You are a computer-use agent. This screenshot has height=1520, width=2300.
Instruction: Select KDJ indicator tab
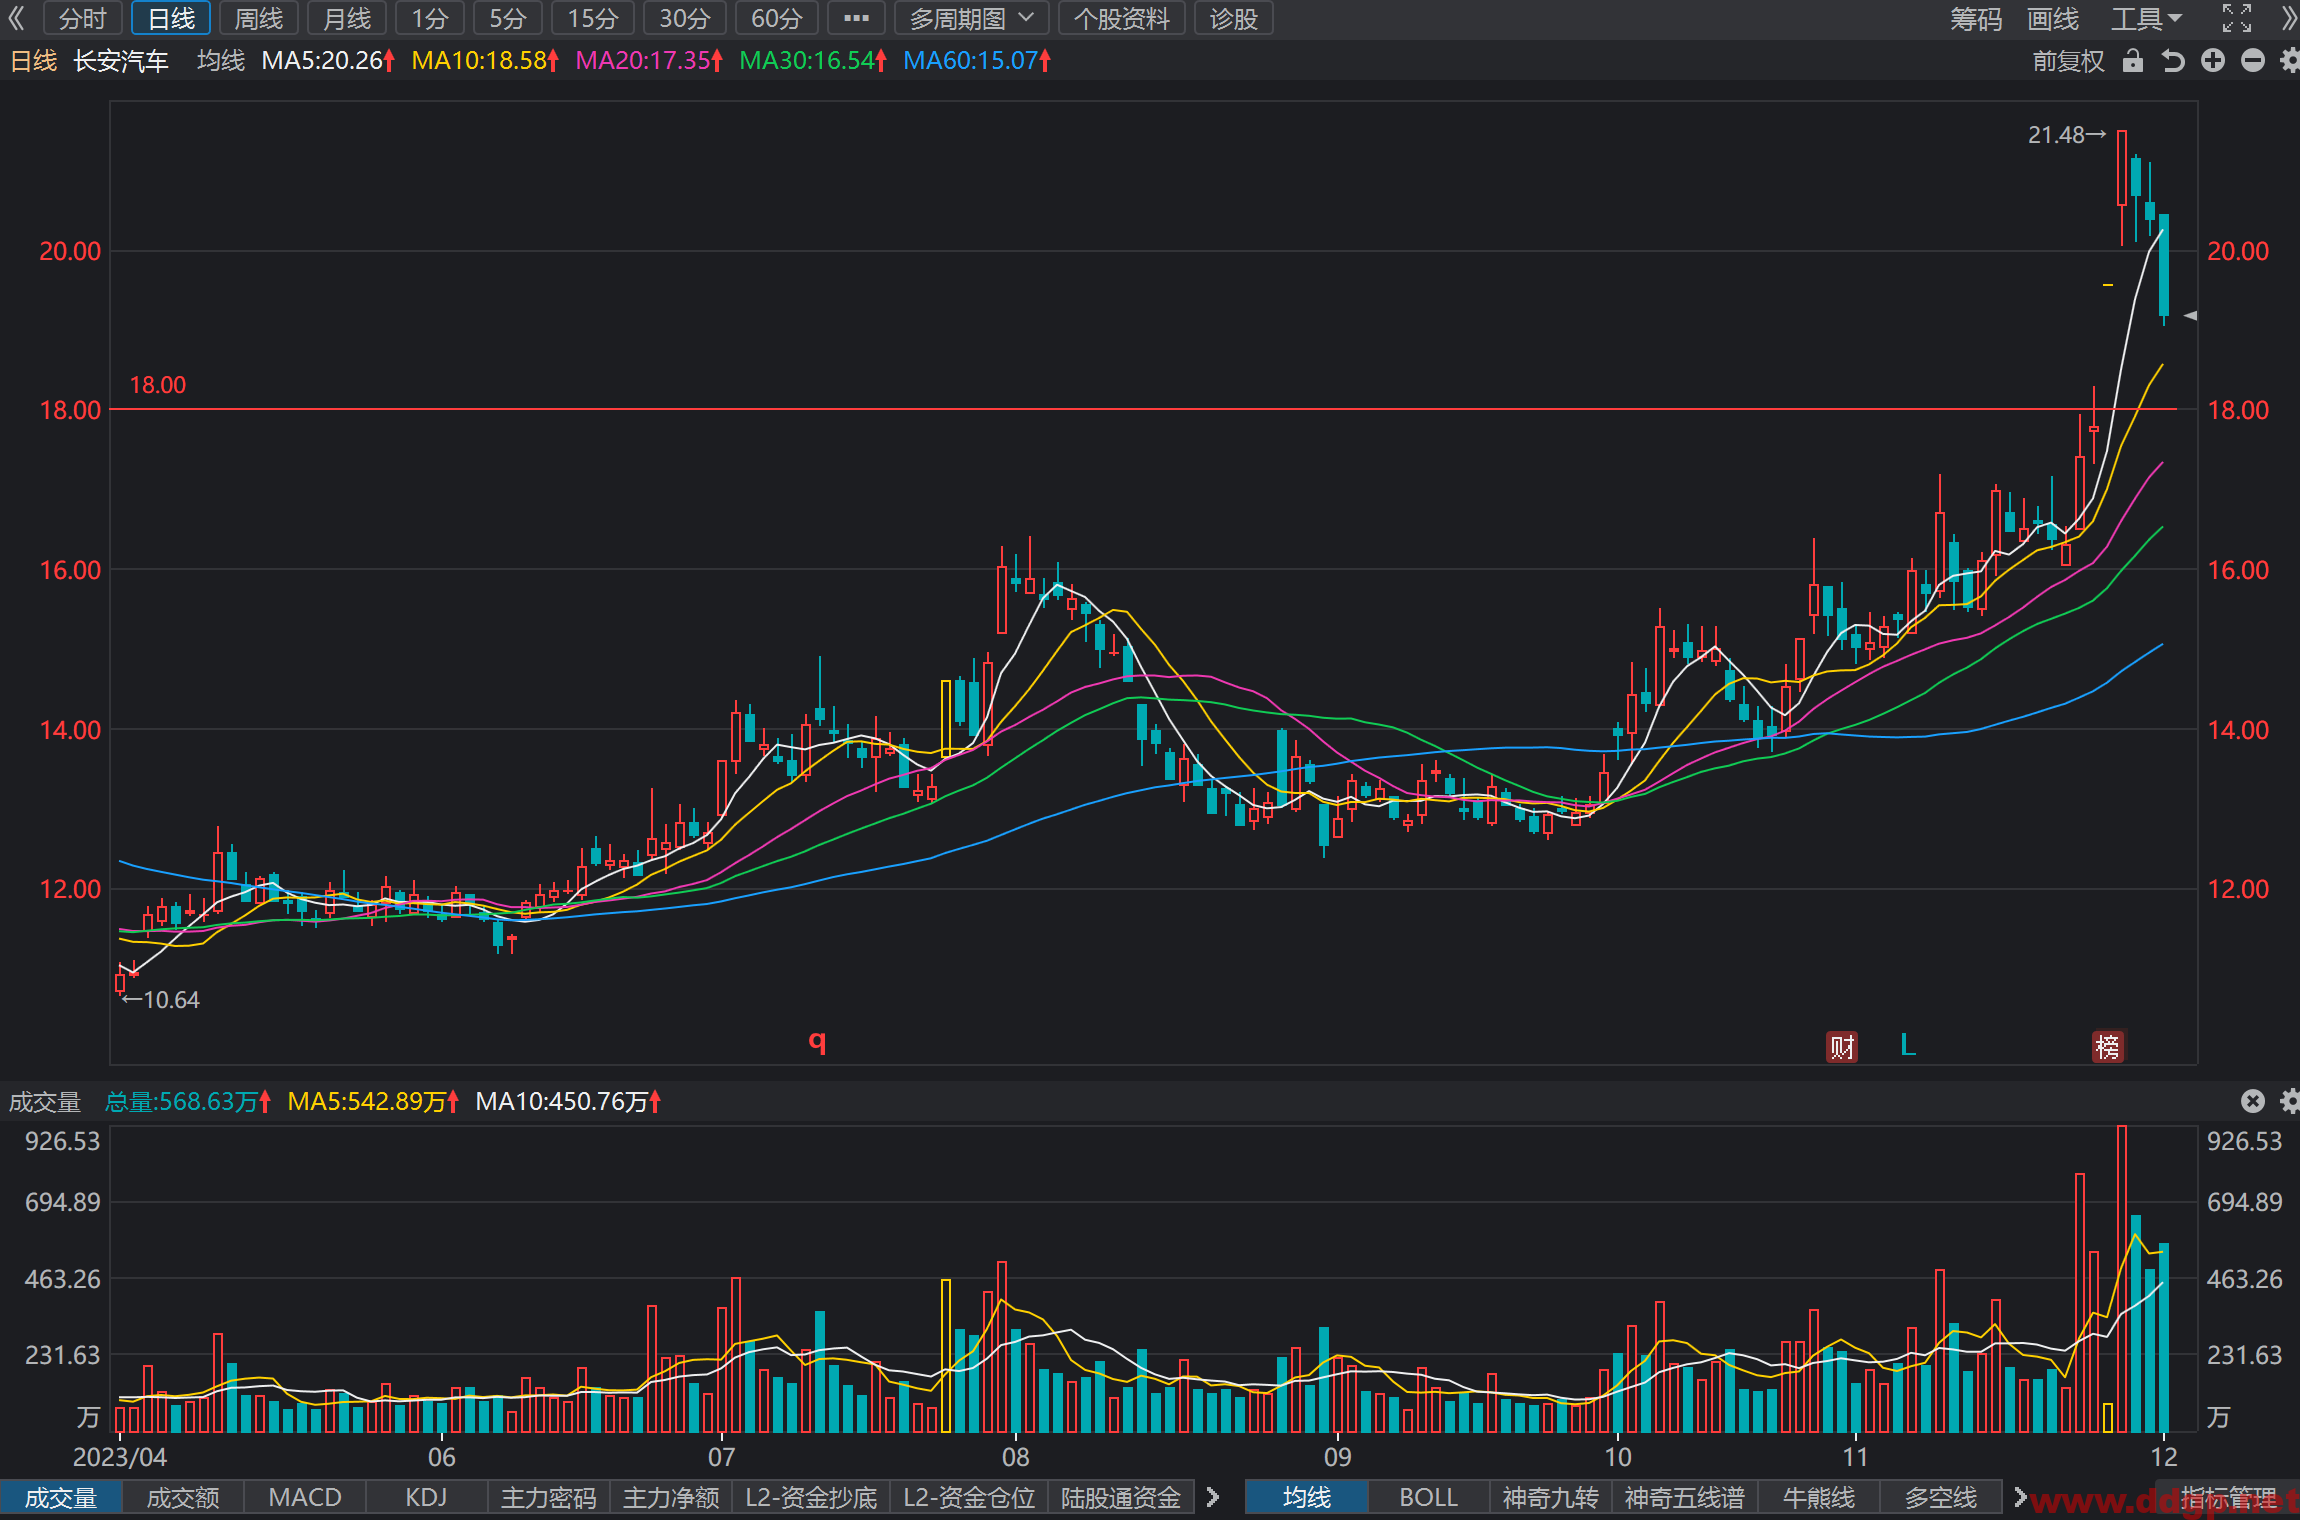click(x=427, y=1497)
